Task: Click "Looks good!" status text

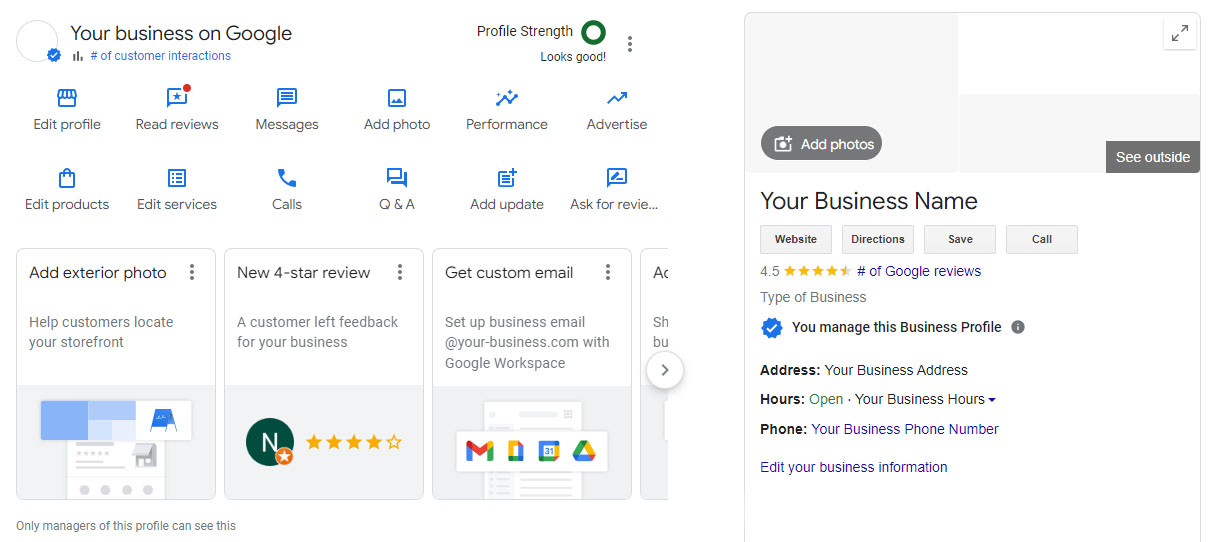Action: pyautogui.click(x=573, y=57)
